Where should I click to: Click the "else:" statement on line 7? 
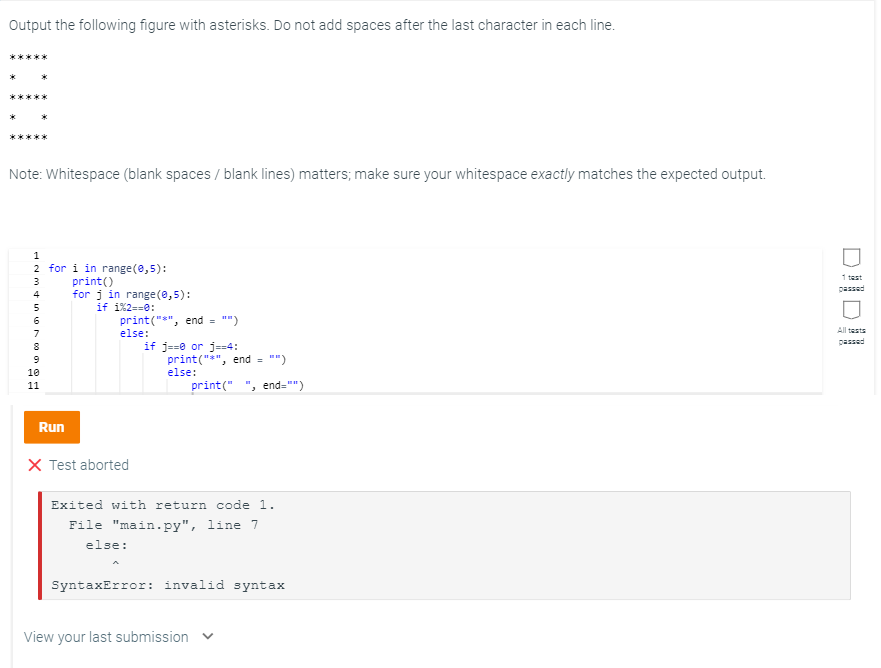pos(134,333)
